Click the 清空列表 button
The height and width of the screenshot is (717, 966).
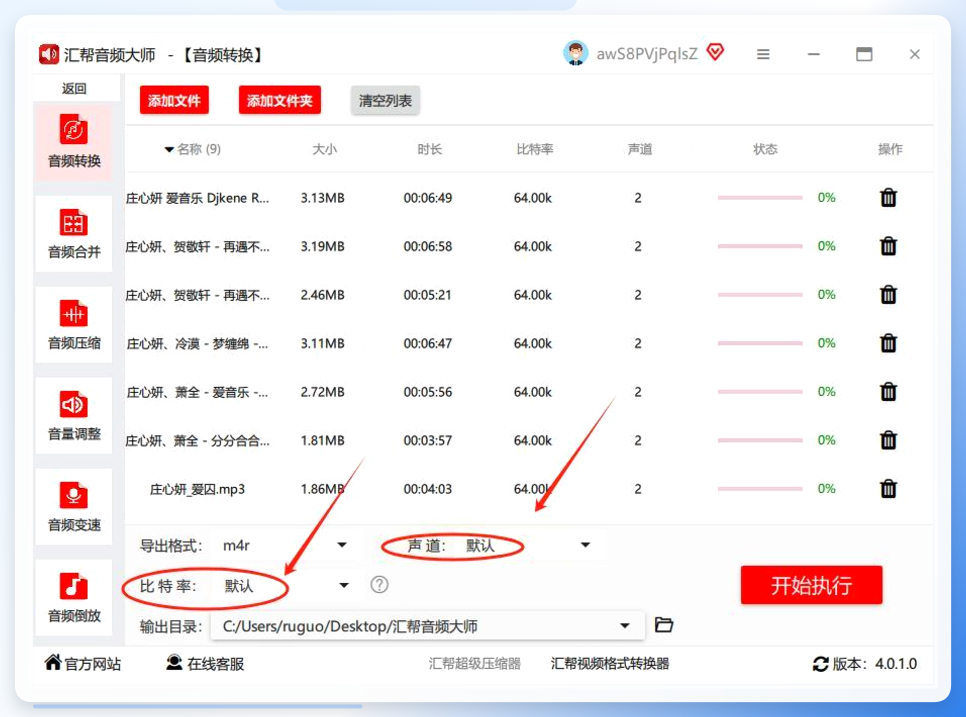385,100
